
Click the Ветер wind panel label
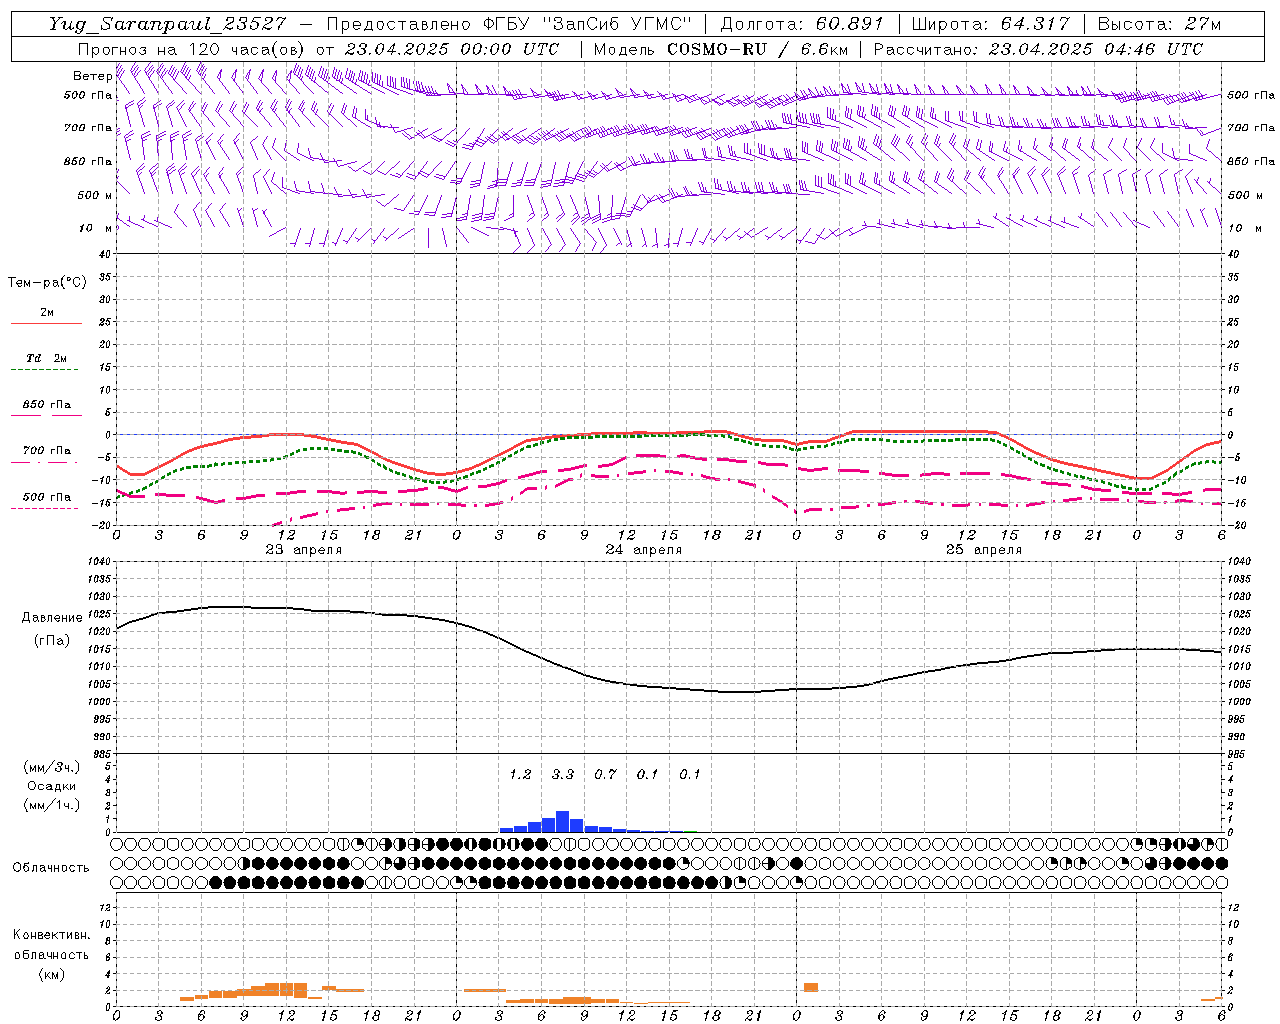pos(93,76)
